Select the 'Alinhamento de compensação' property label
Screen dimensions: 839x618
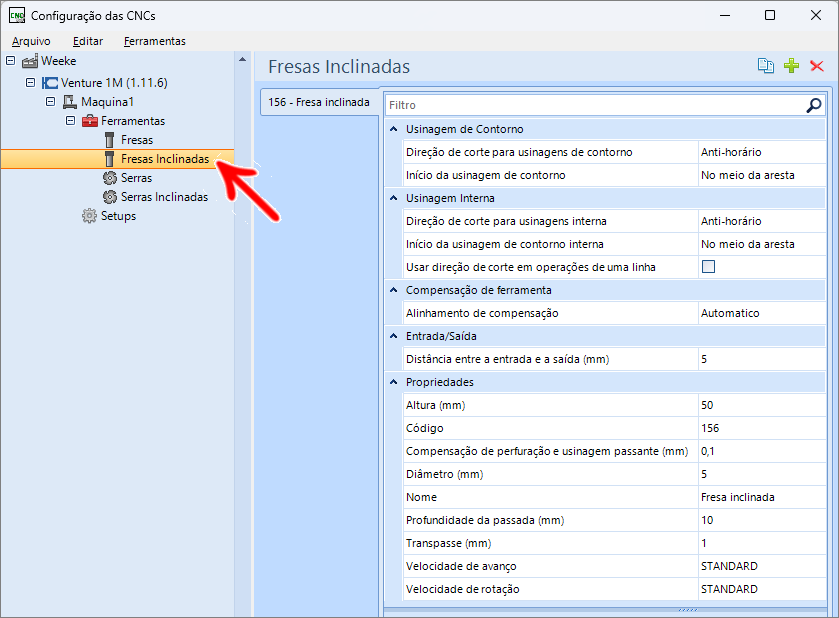[482, 313]
